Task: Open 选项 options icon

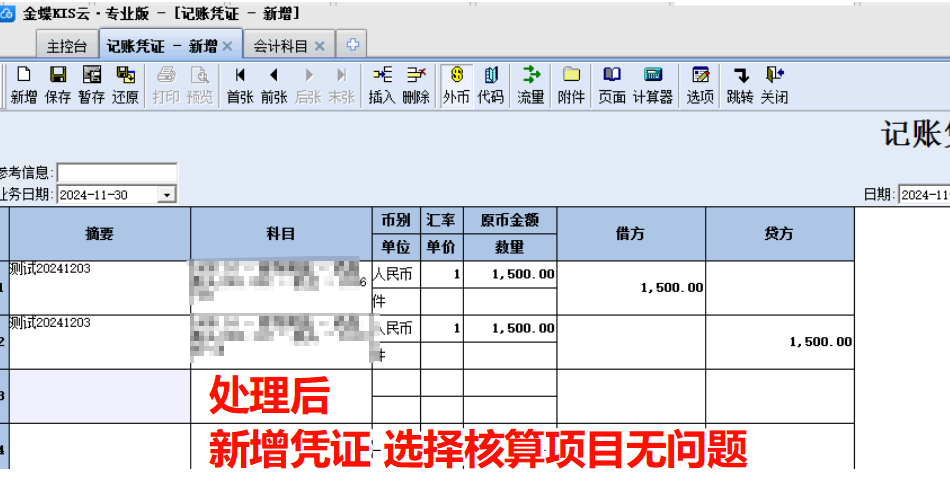Action: coord(700,85)
